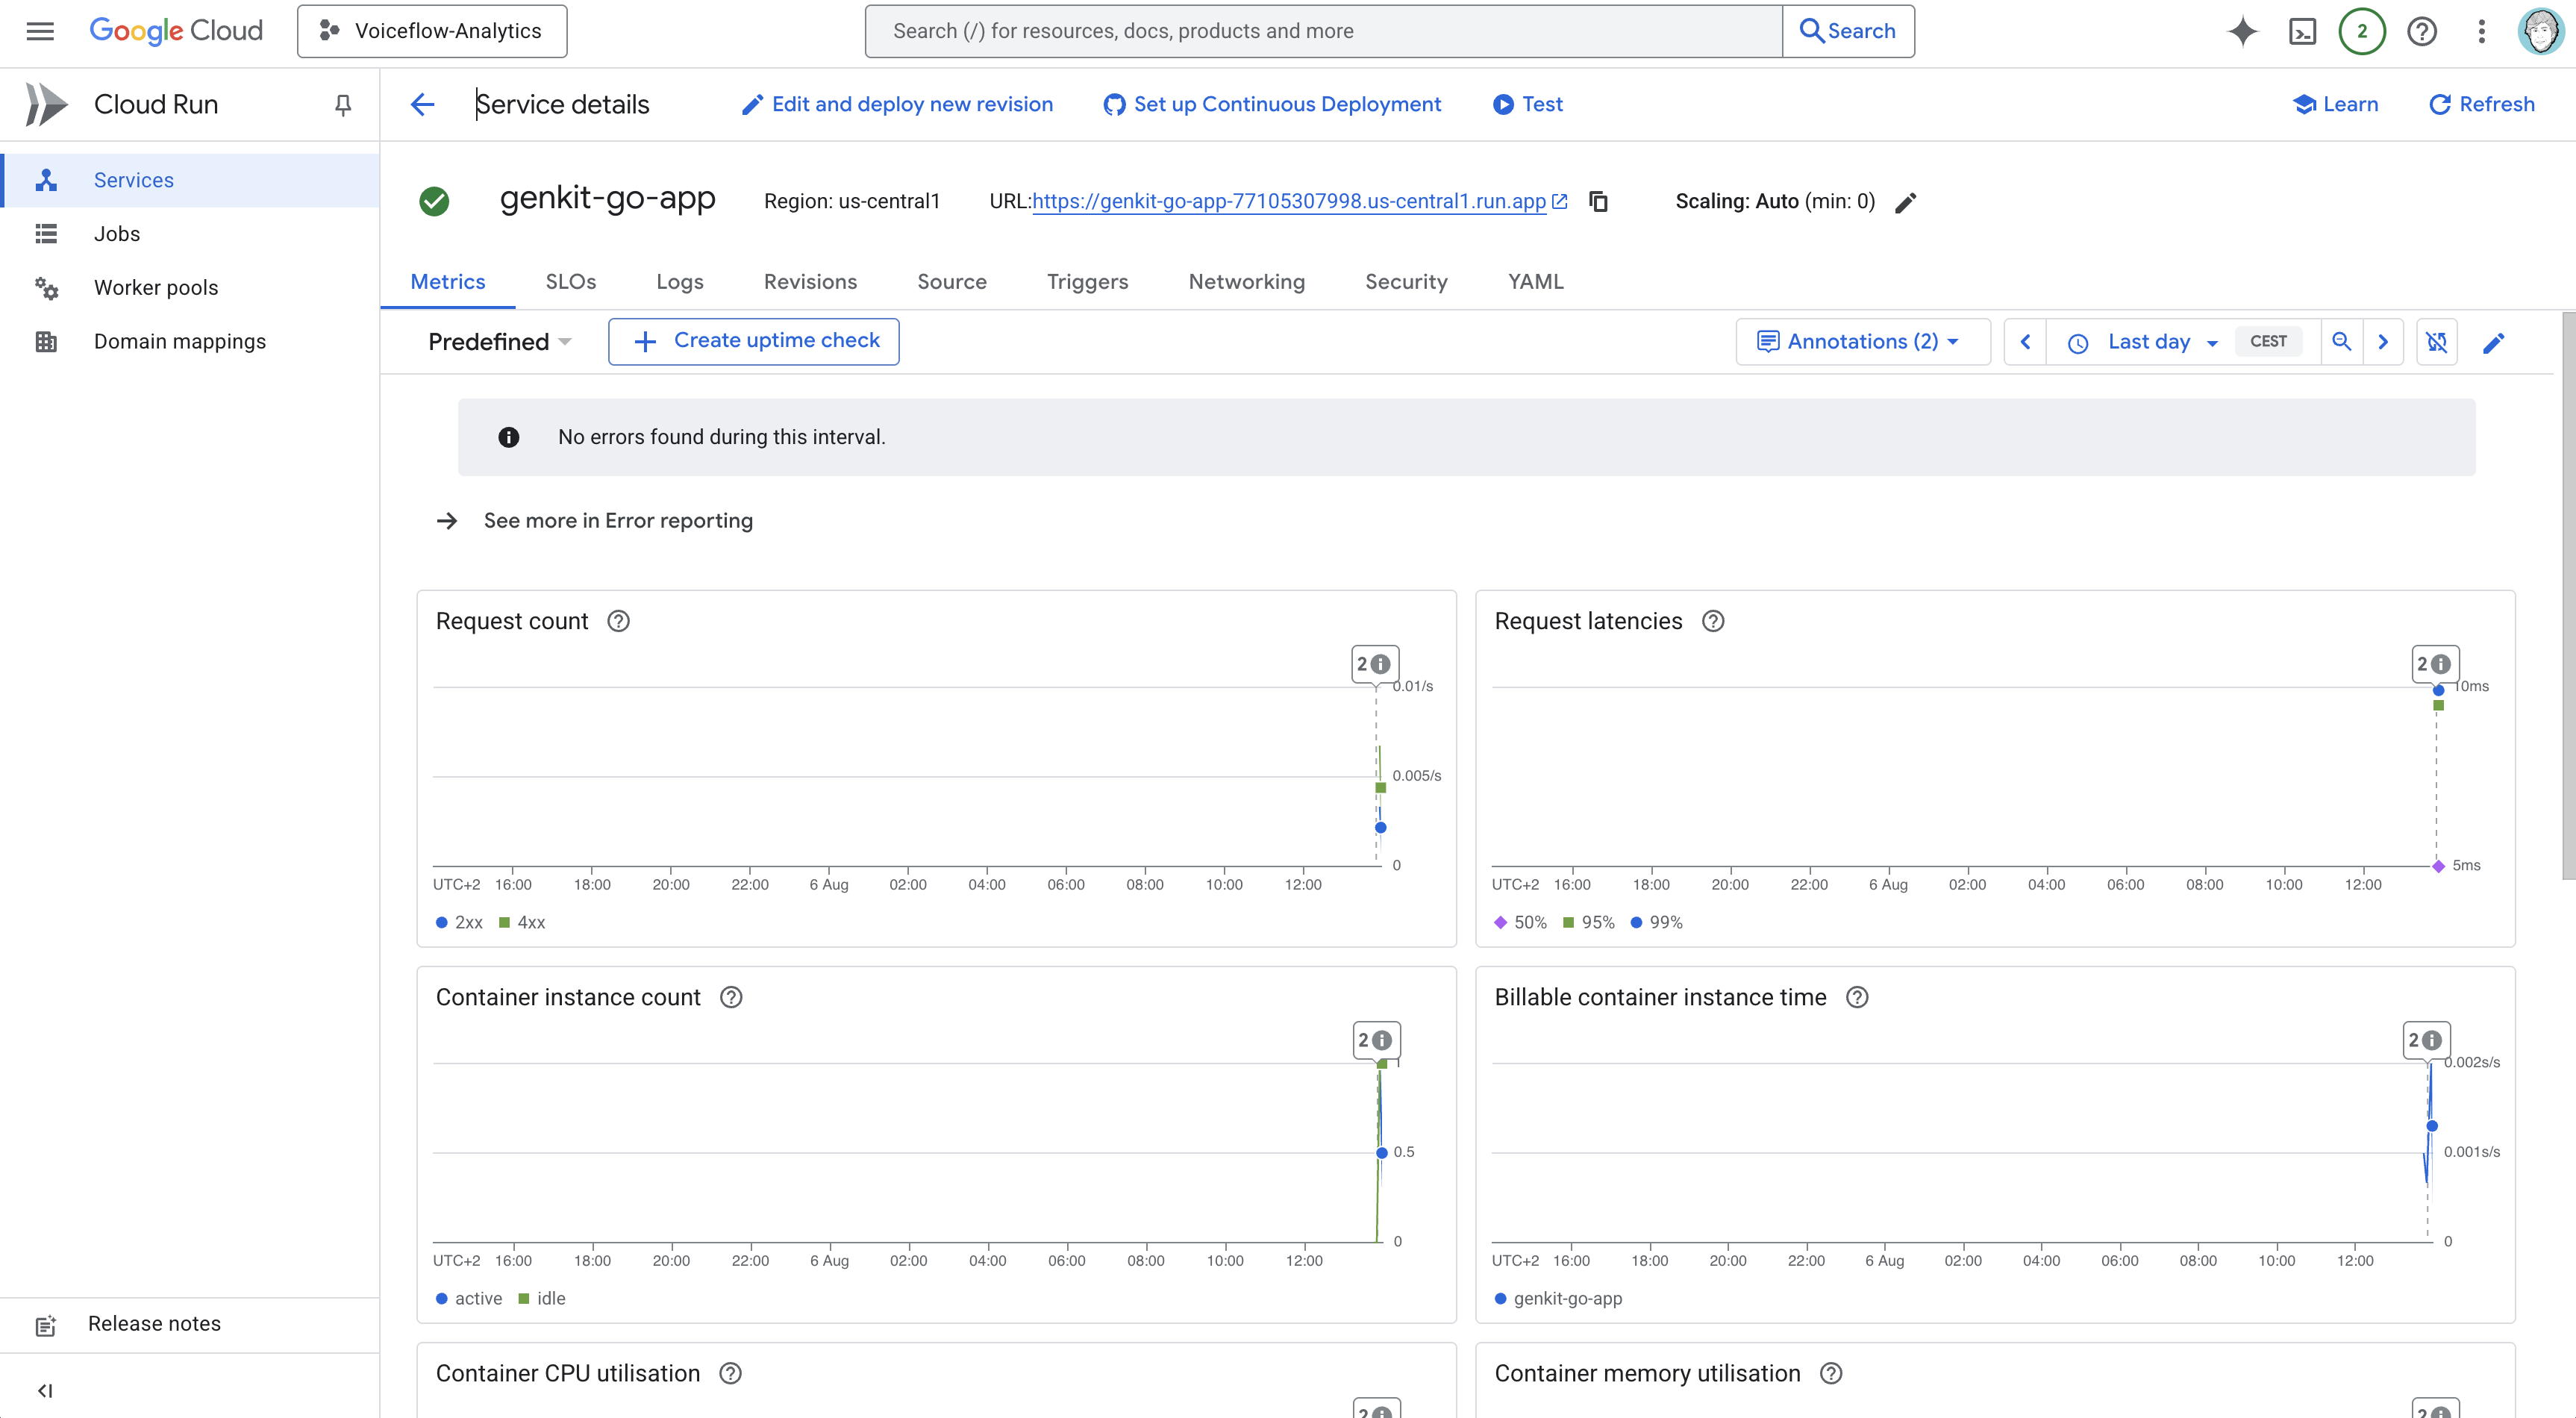
Task: Click the Refresh button
Action: (x=2482, y=104)
